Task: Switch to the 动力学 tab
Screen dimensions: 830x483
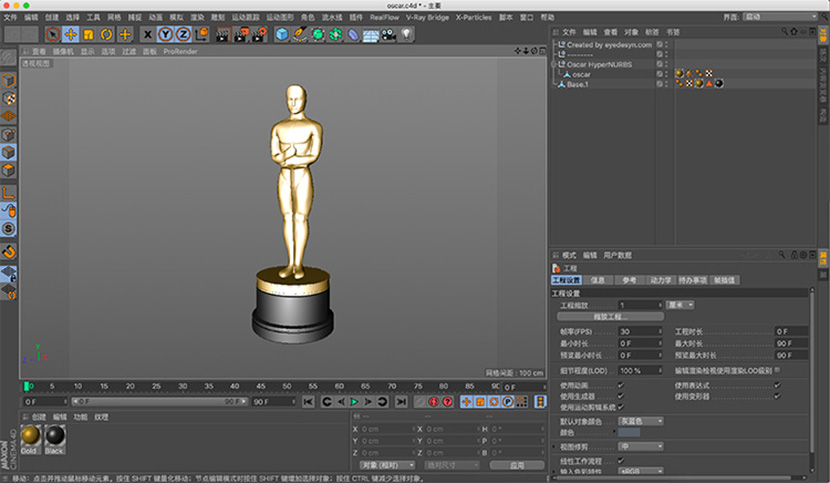Action: click(x=661, y=280)
